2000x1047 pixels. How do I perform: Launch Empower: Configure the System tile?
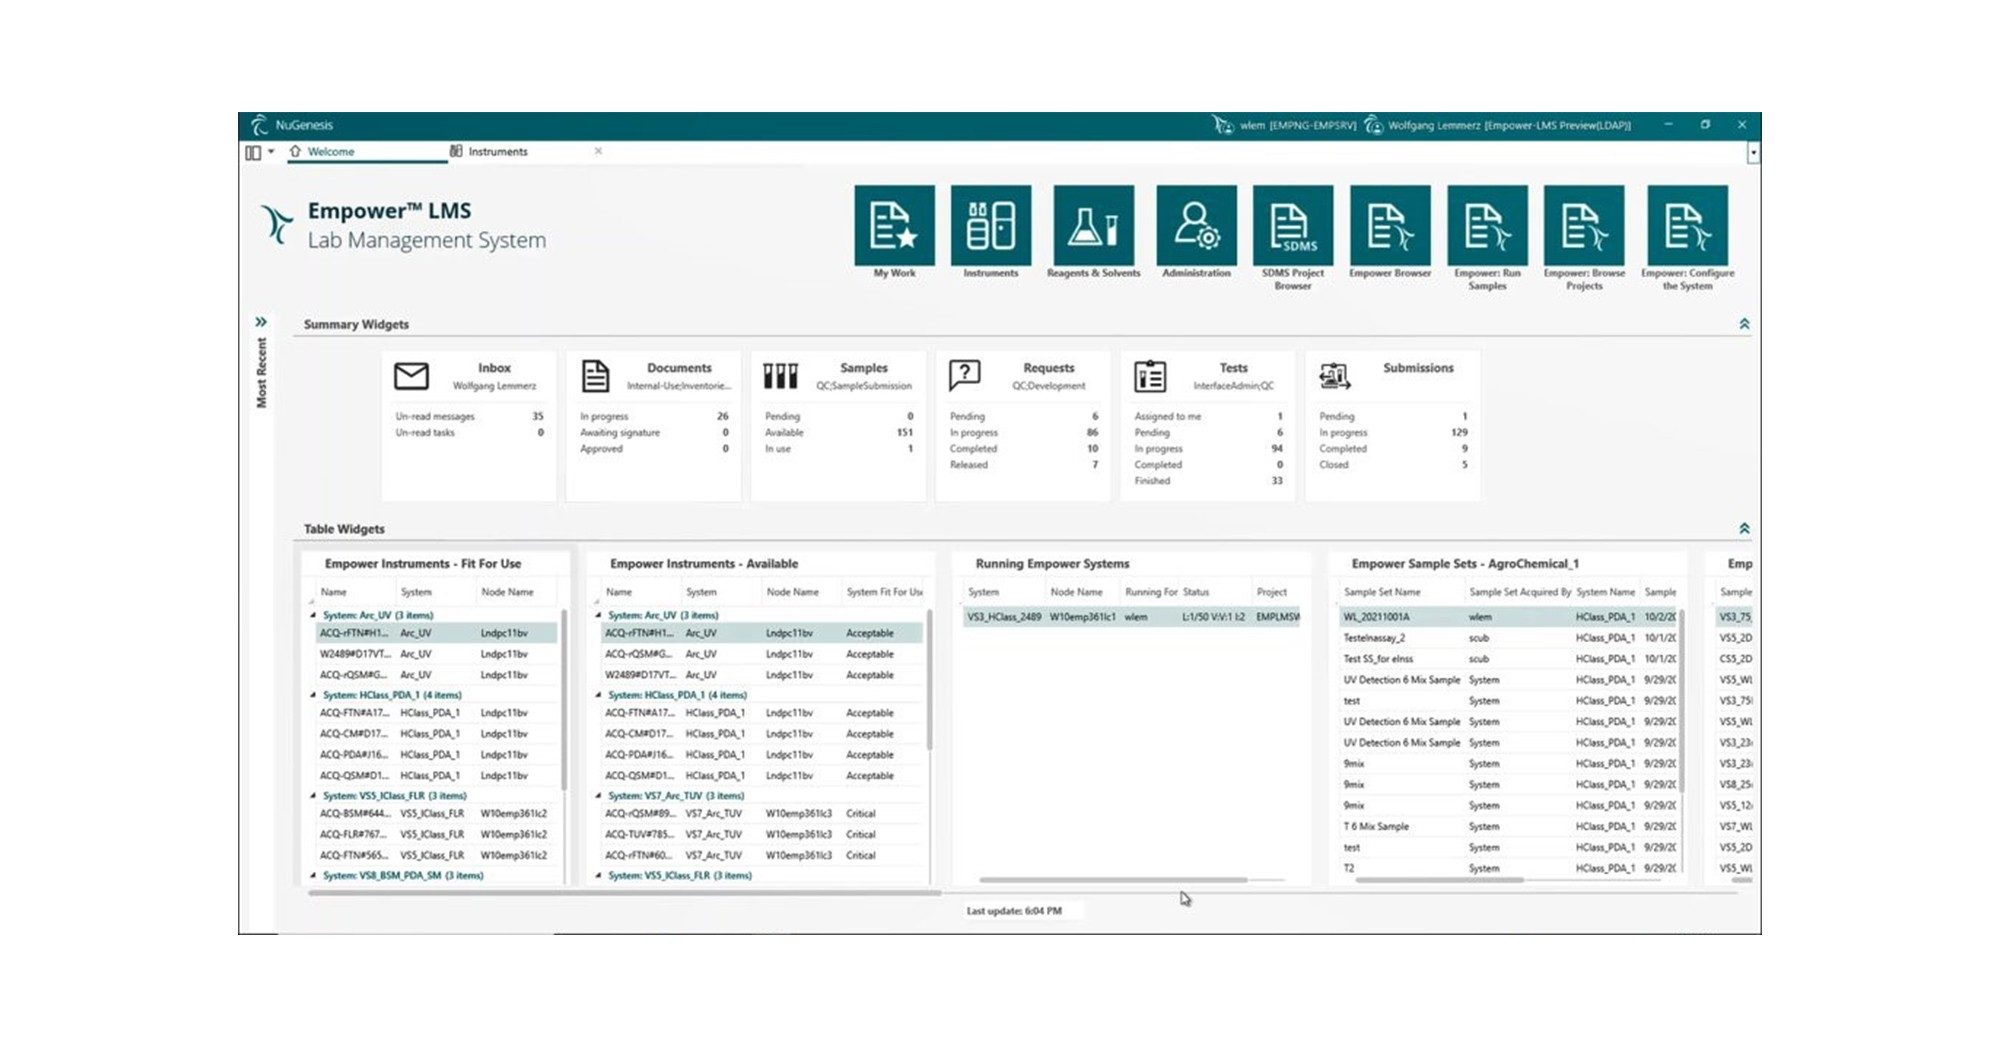coord(1687,225)
